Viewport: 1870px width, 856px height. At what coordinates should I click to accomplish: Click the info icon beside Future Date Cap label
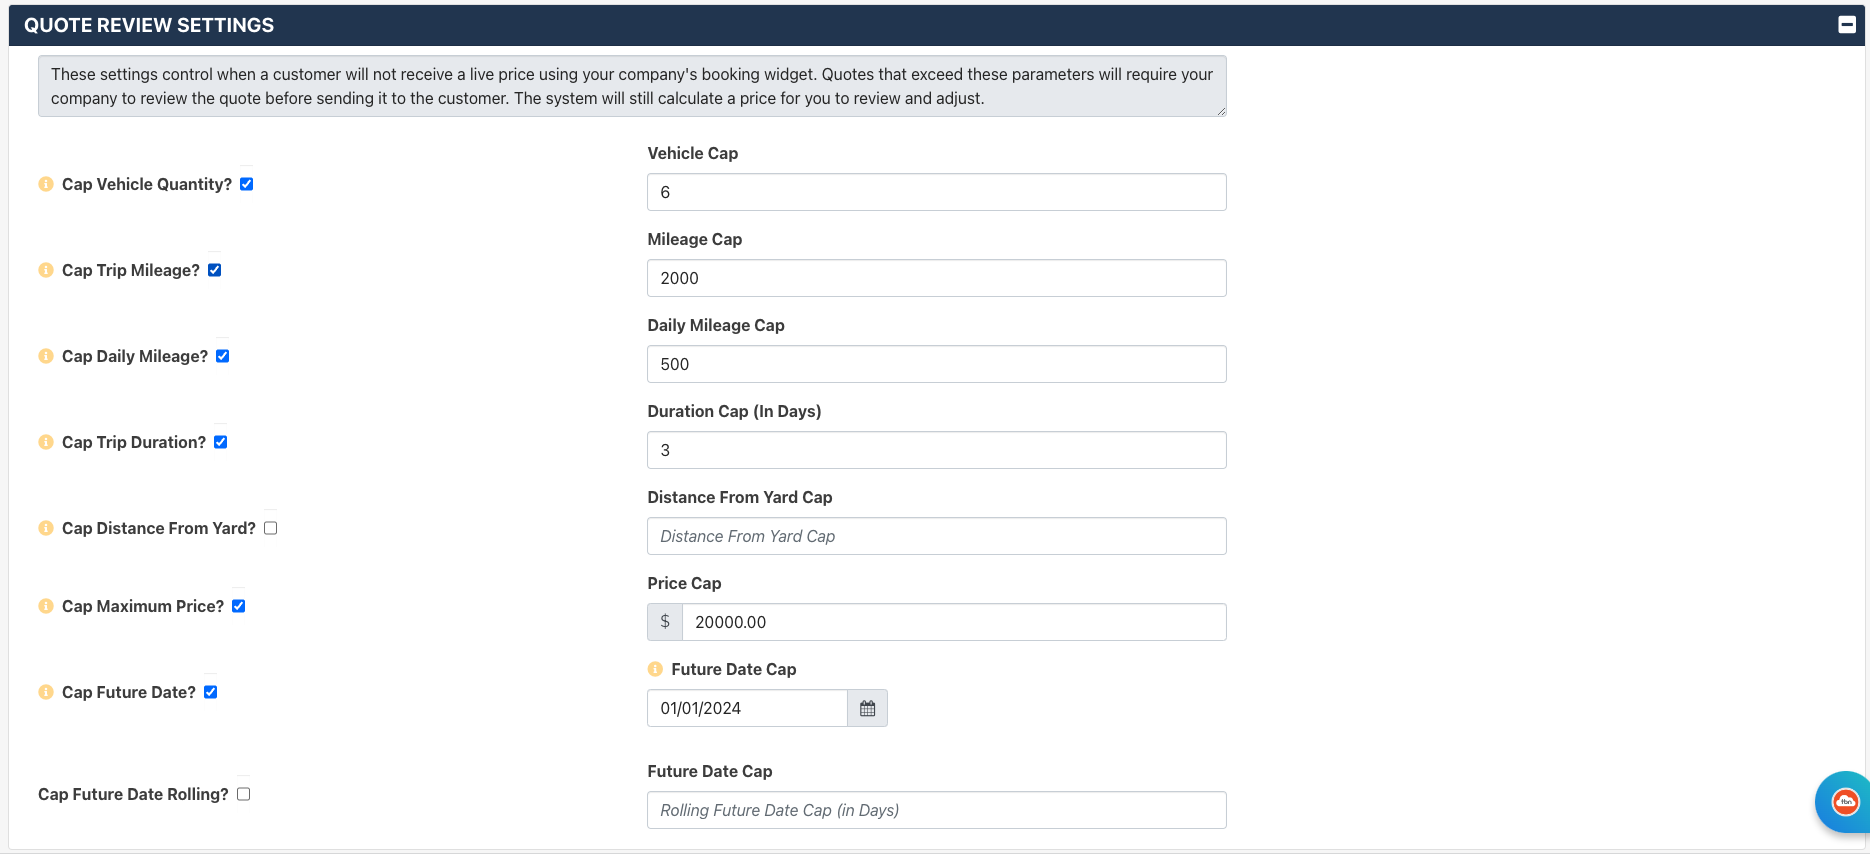(655, 669)
